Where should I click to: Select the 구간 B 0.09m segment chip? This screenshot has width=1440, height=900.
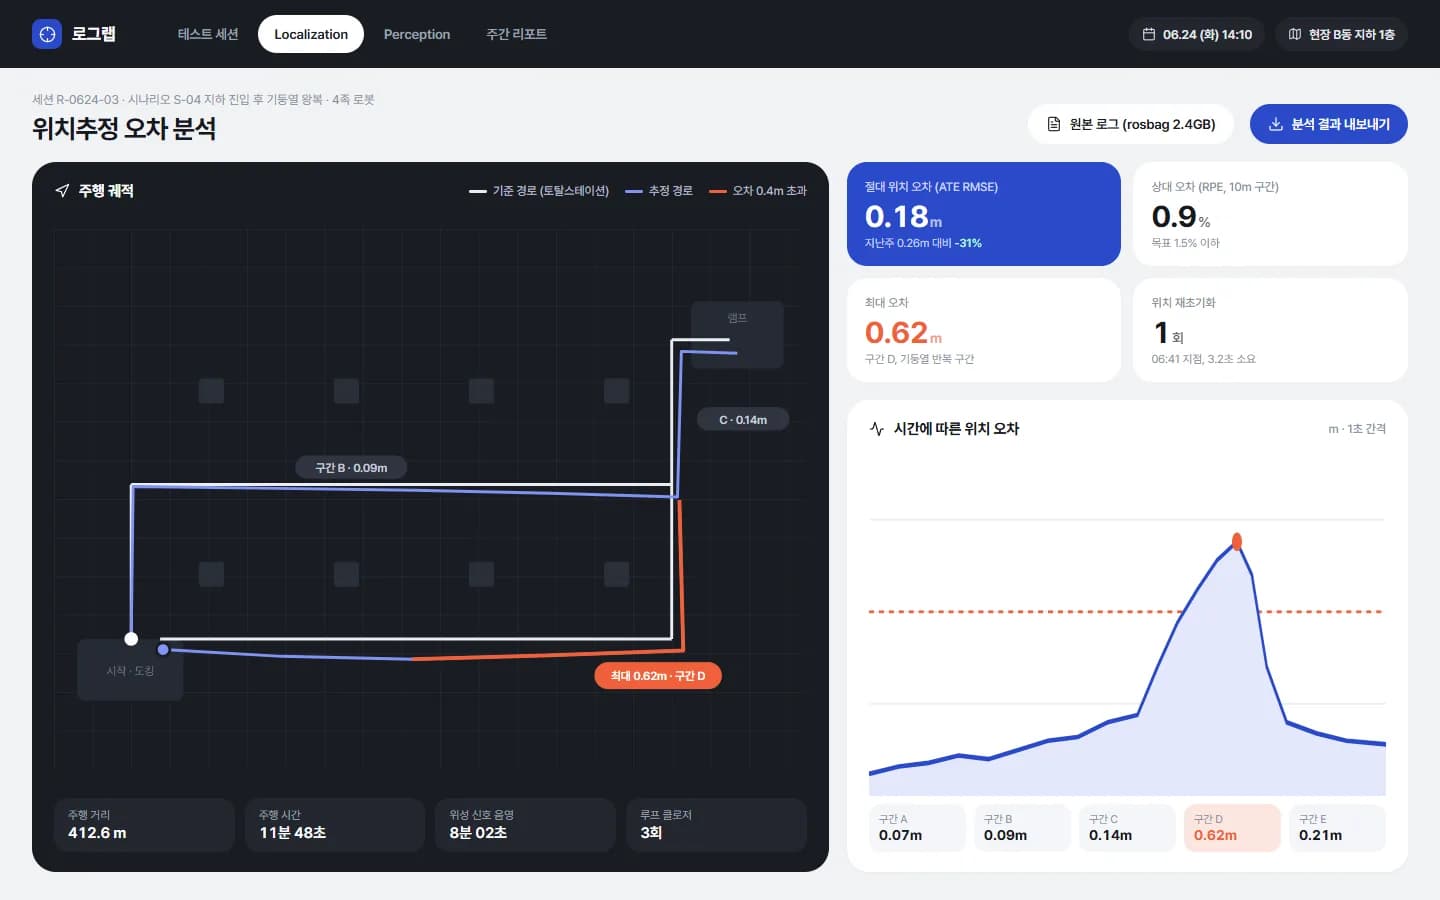[x=1022, y=827]
